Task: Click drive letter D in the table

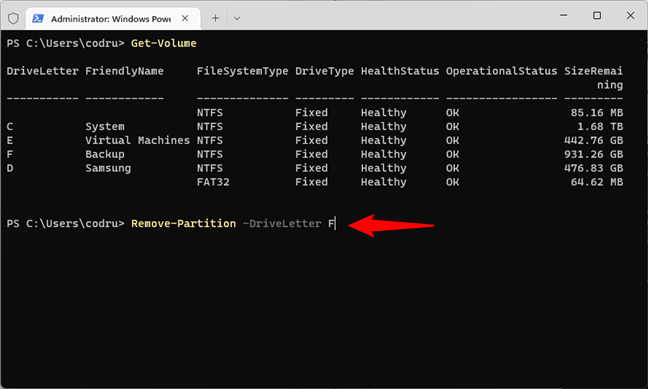Action: [x=10, y=168]
